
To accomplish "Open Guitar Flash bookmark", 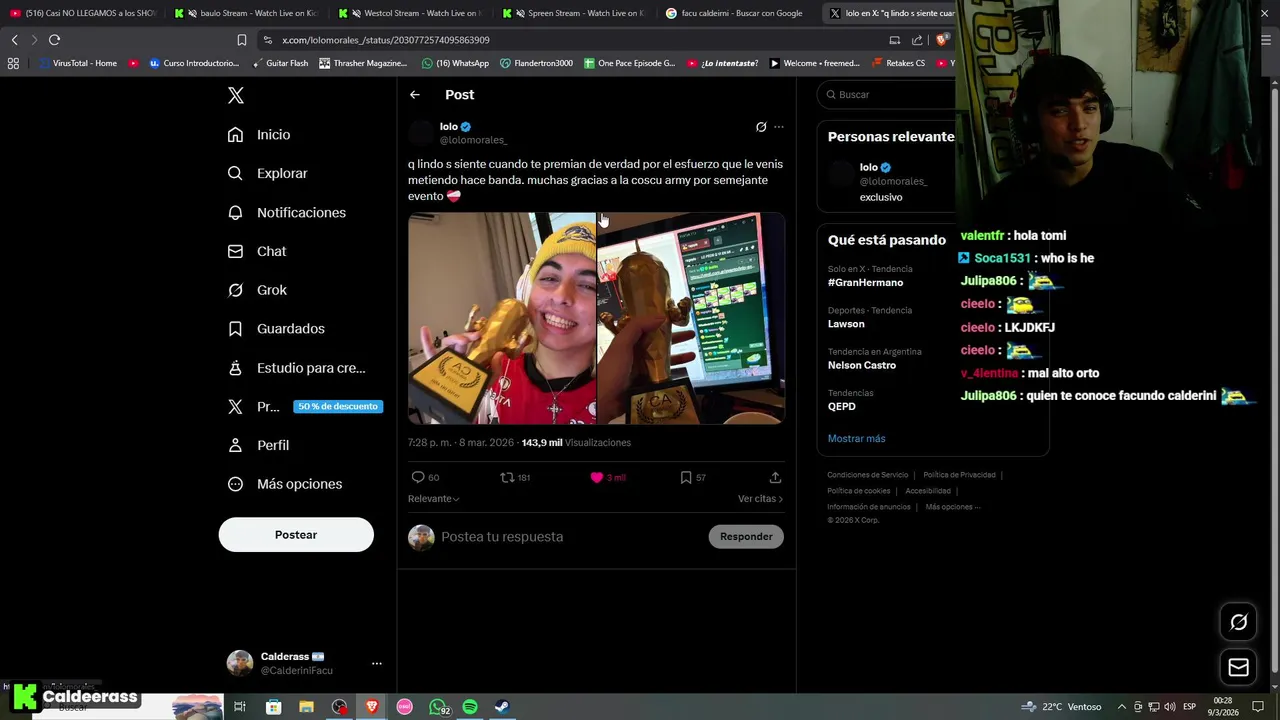I will [279, 63].
